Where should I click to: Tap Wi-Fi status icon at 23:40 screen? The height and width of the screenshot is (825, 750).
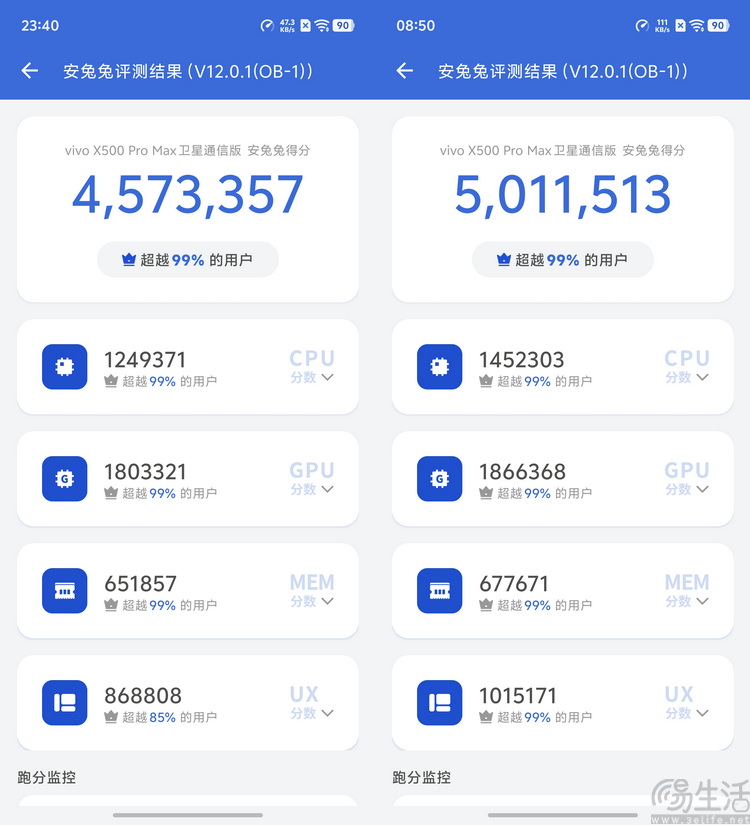tap(322, 25)
